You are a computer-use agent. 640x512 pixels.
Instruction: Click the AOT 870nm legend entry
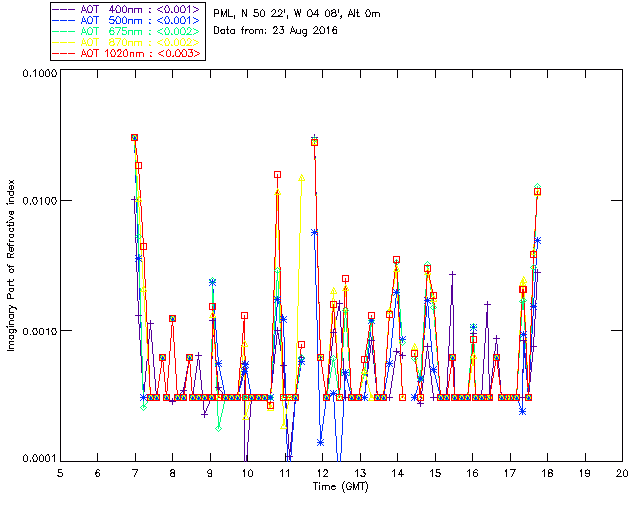[127, 42]
